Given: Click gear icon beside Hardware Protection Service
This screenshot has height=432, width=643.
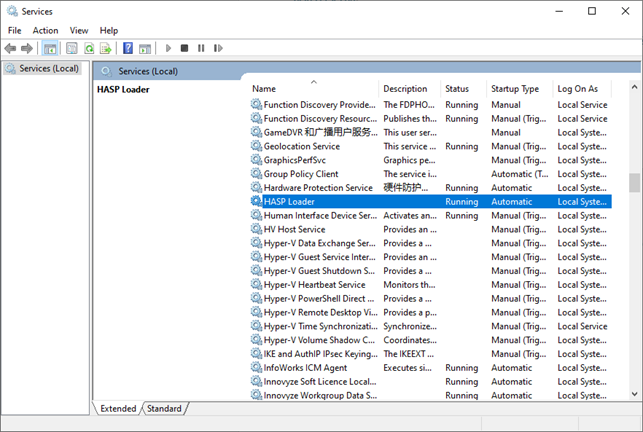Looking at the screenshot, I should pos(256,187).
